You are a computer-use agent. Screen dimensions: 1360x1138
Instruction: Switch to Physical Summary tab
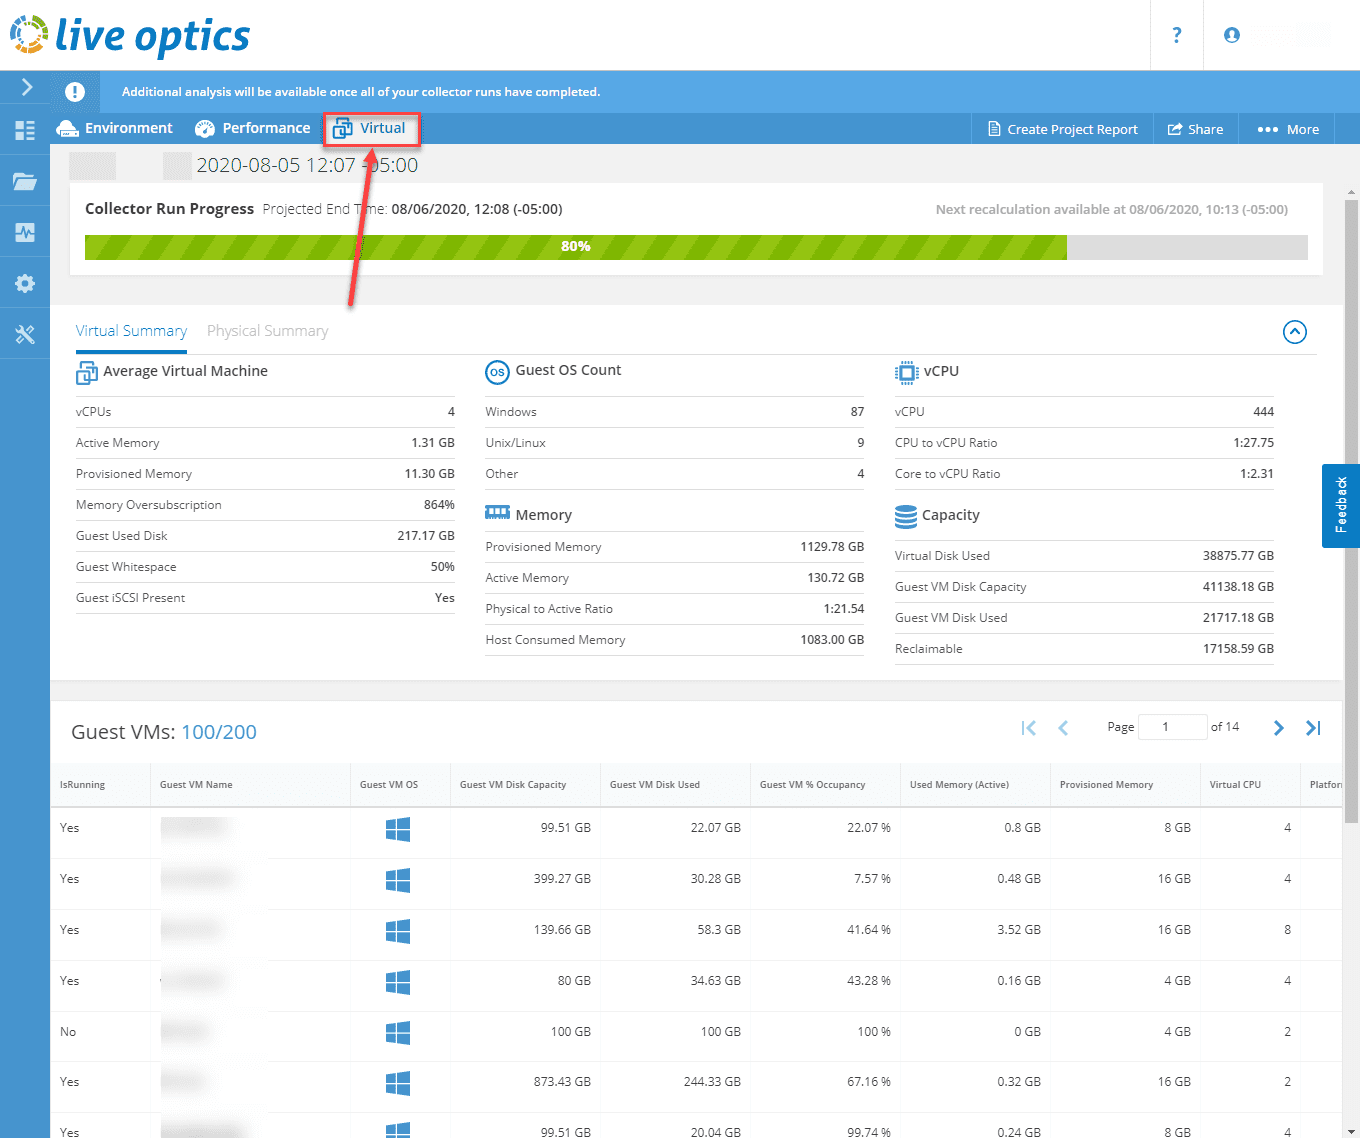(x=267, y=331)
